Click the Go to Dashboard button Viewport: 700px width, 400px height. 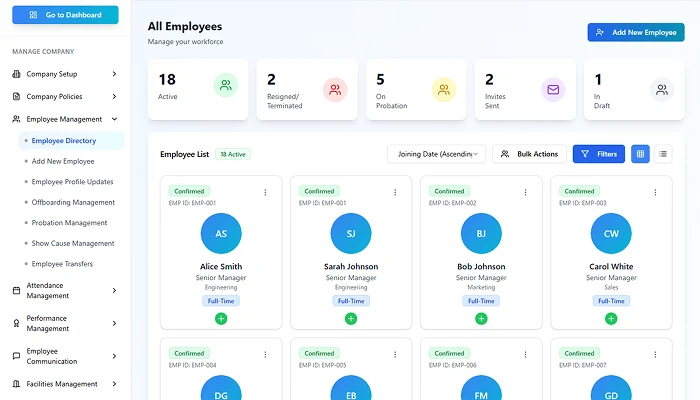(65, 15)
